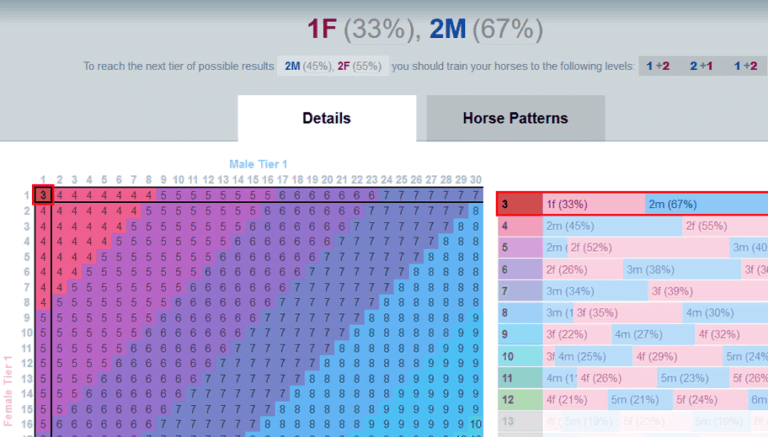Open the Horse Patterns tab
The image size is (768, 437).
515,118
